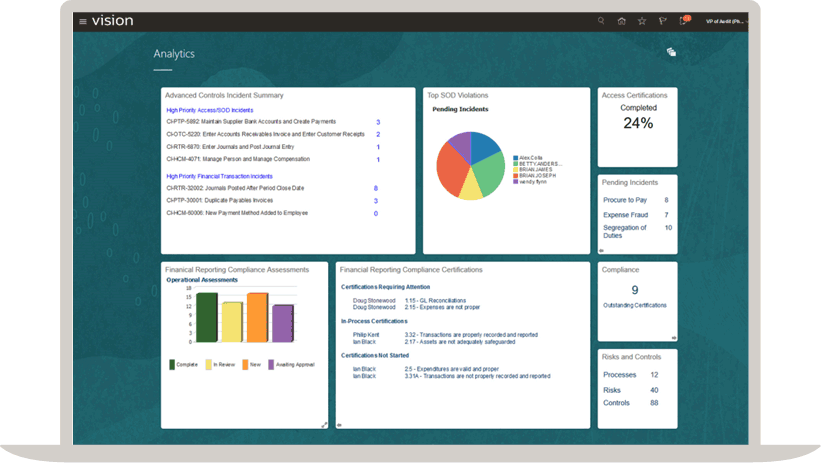This screenshot has width=821, height=463.
Task: Open High Priority Access/SOD Incidents link
Action: (209, 110)
